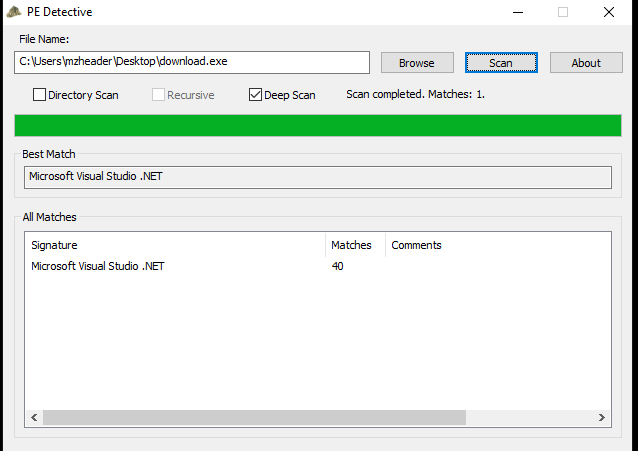This screenshot has height=451, width=638.
Task: Click the green scan progress bar
Action: tap(318, 125)
